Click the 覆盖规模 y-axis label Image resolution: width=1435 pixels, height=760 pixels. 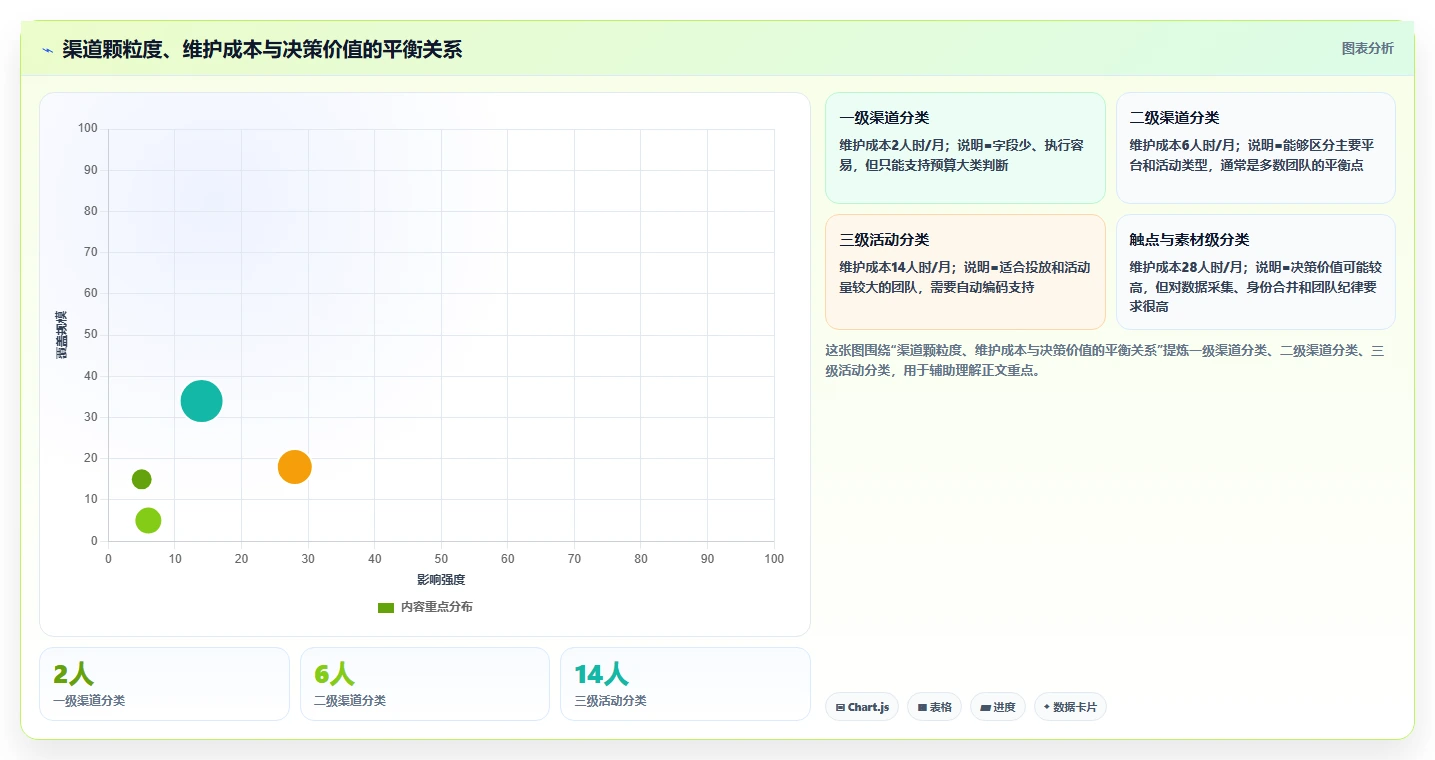coord(62,335)
